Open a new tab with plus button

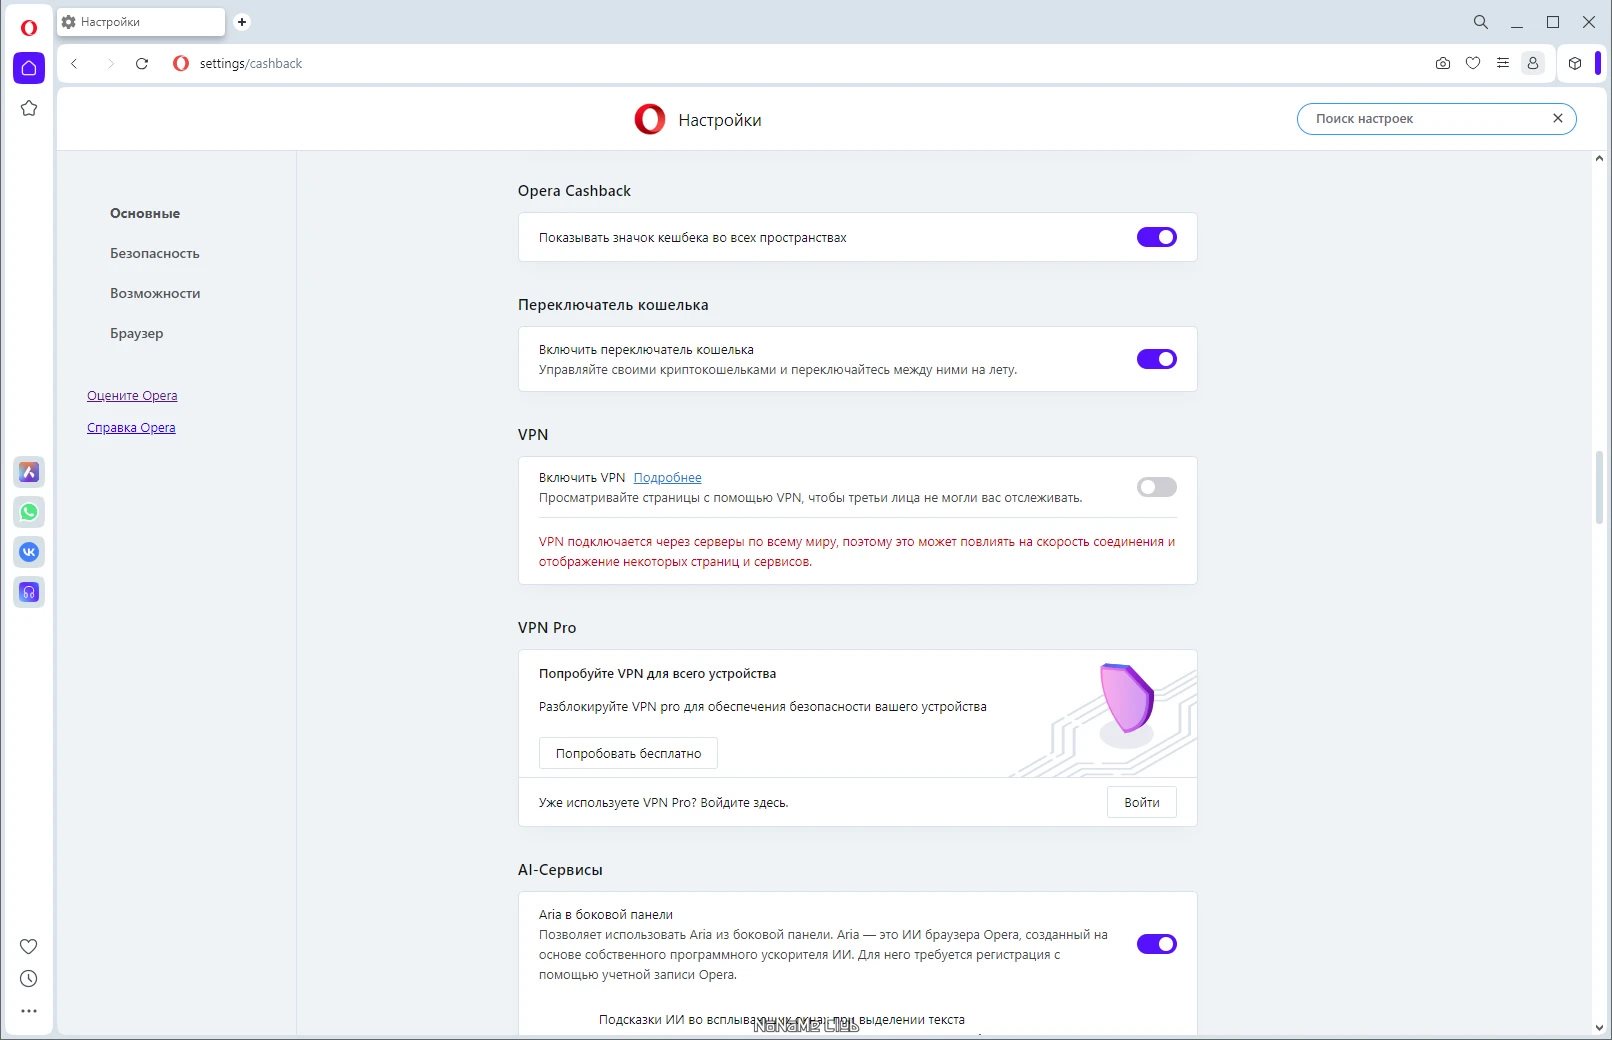(x=242, y=22)
